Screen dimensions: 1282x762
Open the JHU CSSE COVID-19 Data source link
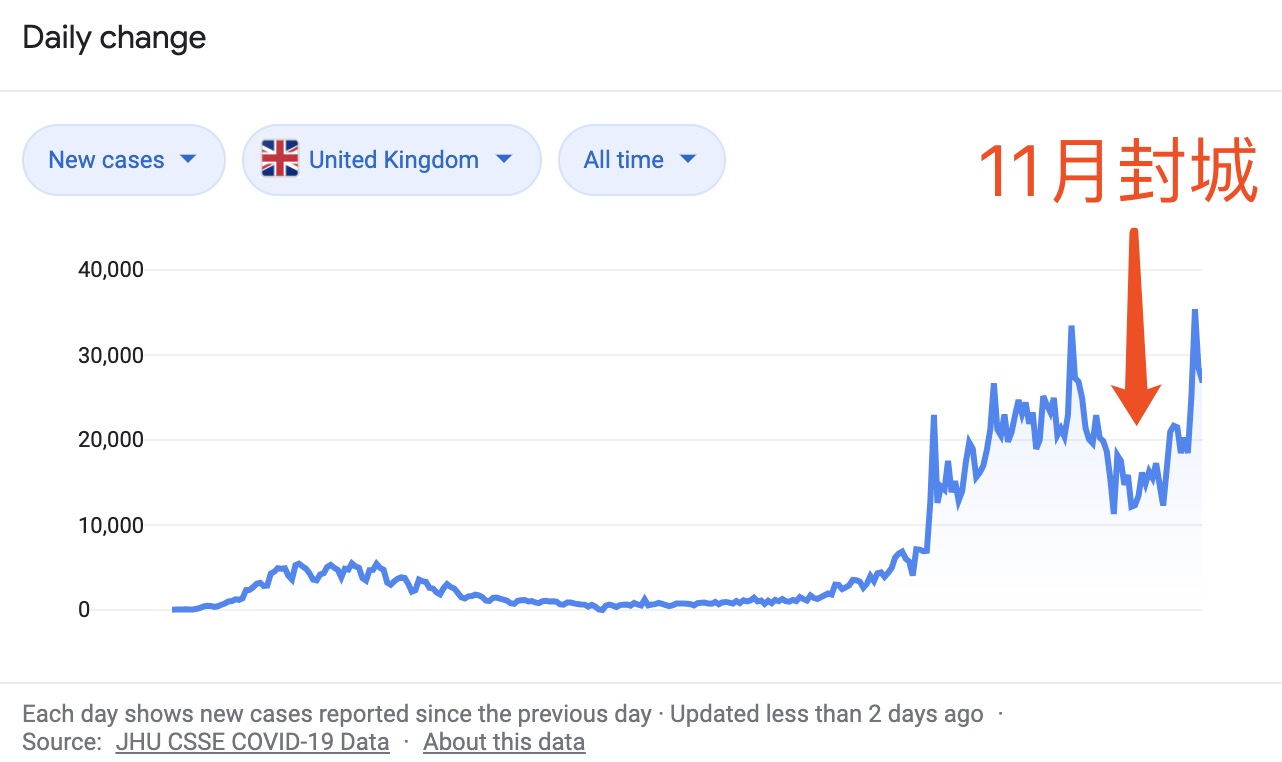[251, 742]
